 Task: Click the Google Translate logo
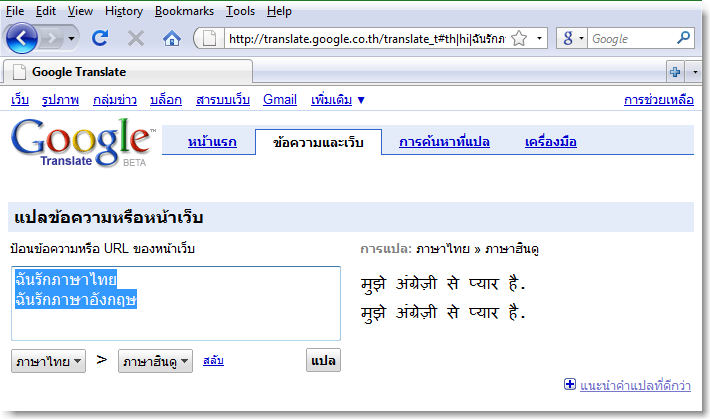click(82, 143)
